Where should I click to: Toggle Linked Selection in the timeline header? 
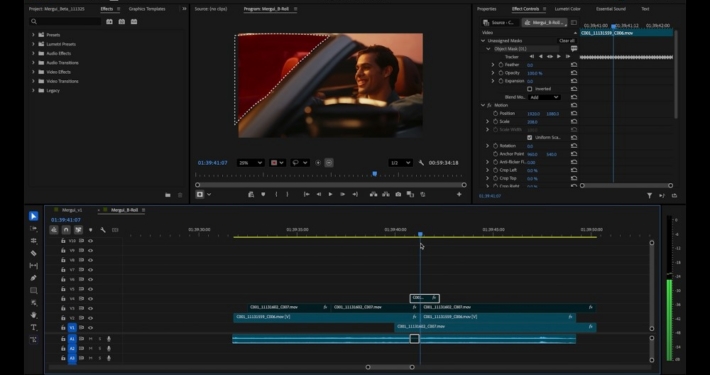tap(78, 230)
